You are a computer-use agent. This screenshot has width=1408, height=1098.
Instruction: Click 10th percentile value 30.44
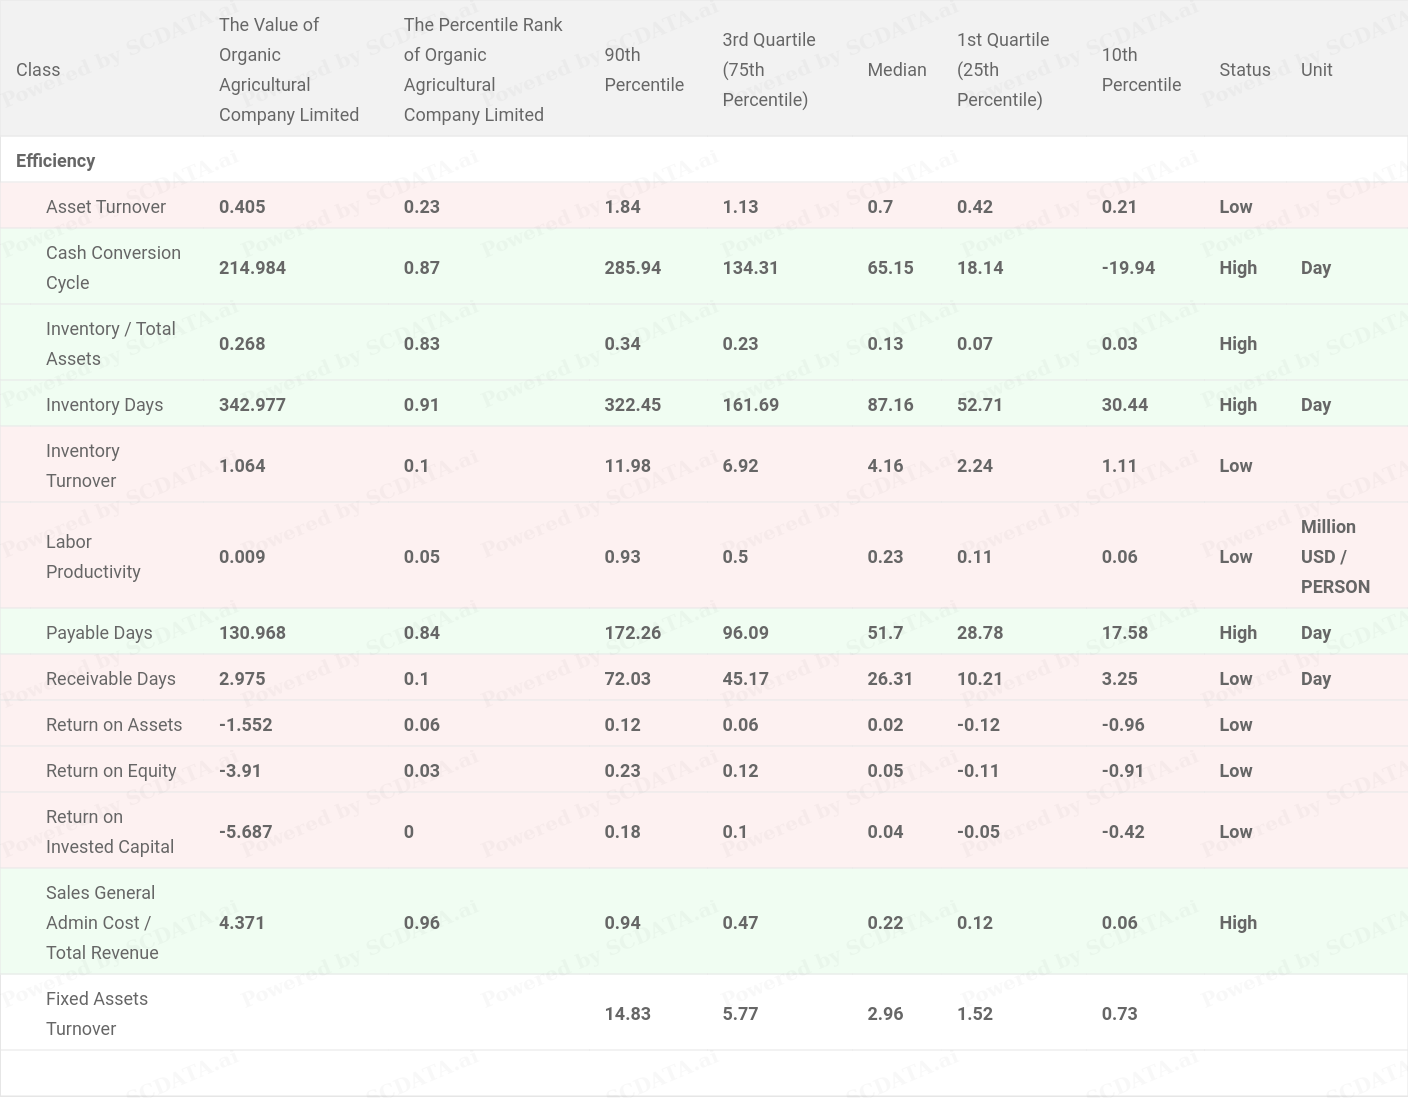(1124, 404)
